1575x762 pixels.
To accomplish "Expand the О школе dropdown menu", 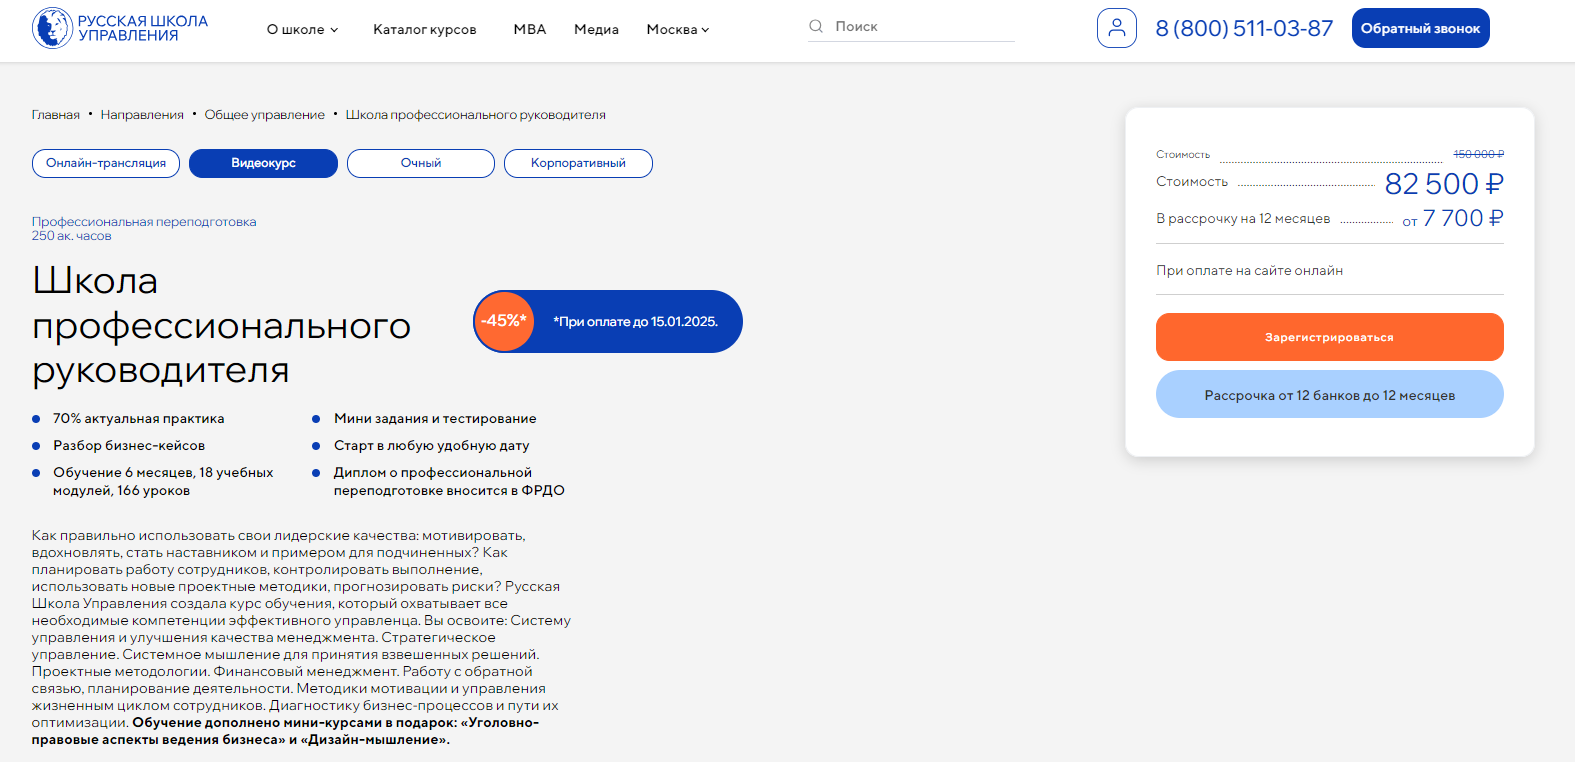I will pos(302,29).
